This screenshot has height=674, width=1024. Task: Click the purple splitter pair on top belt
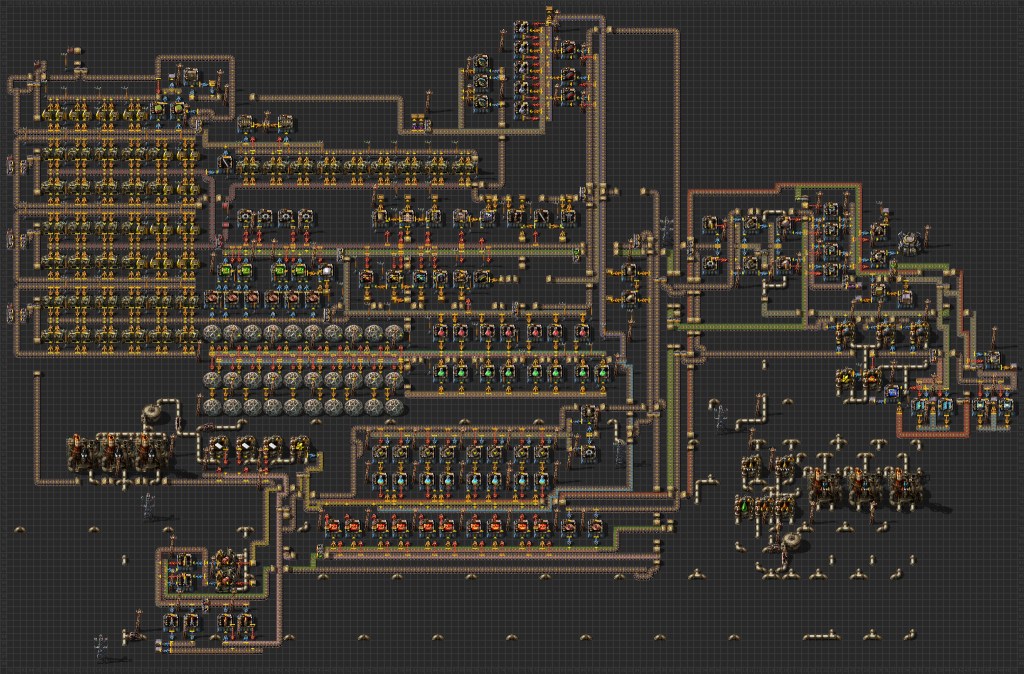(x=419, y=121)
